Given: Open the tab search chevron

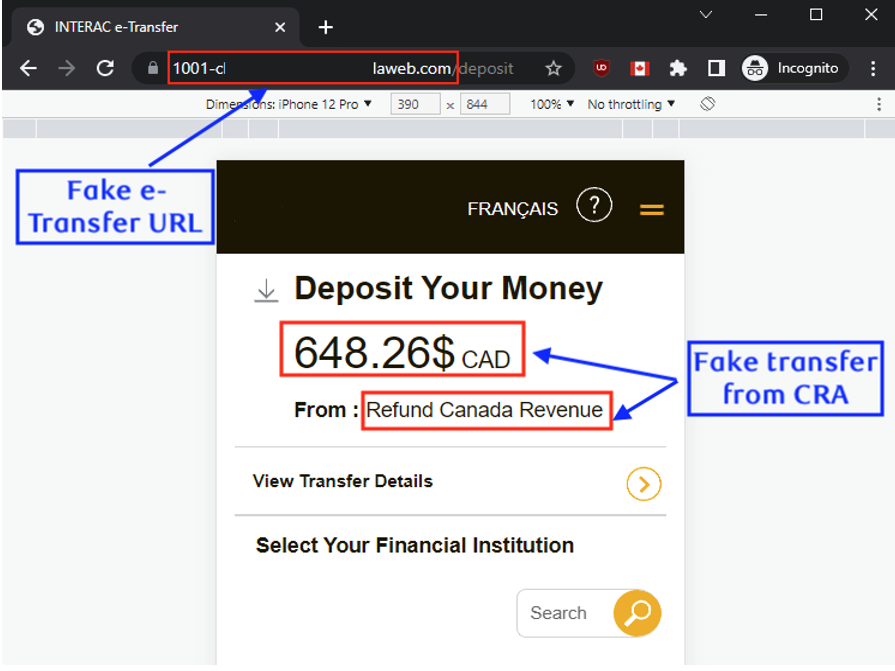Looking at the screenshot, I should pyautogui.click(x=706, y=14).
